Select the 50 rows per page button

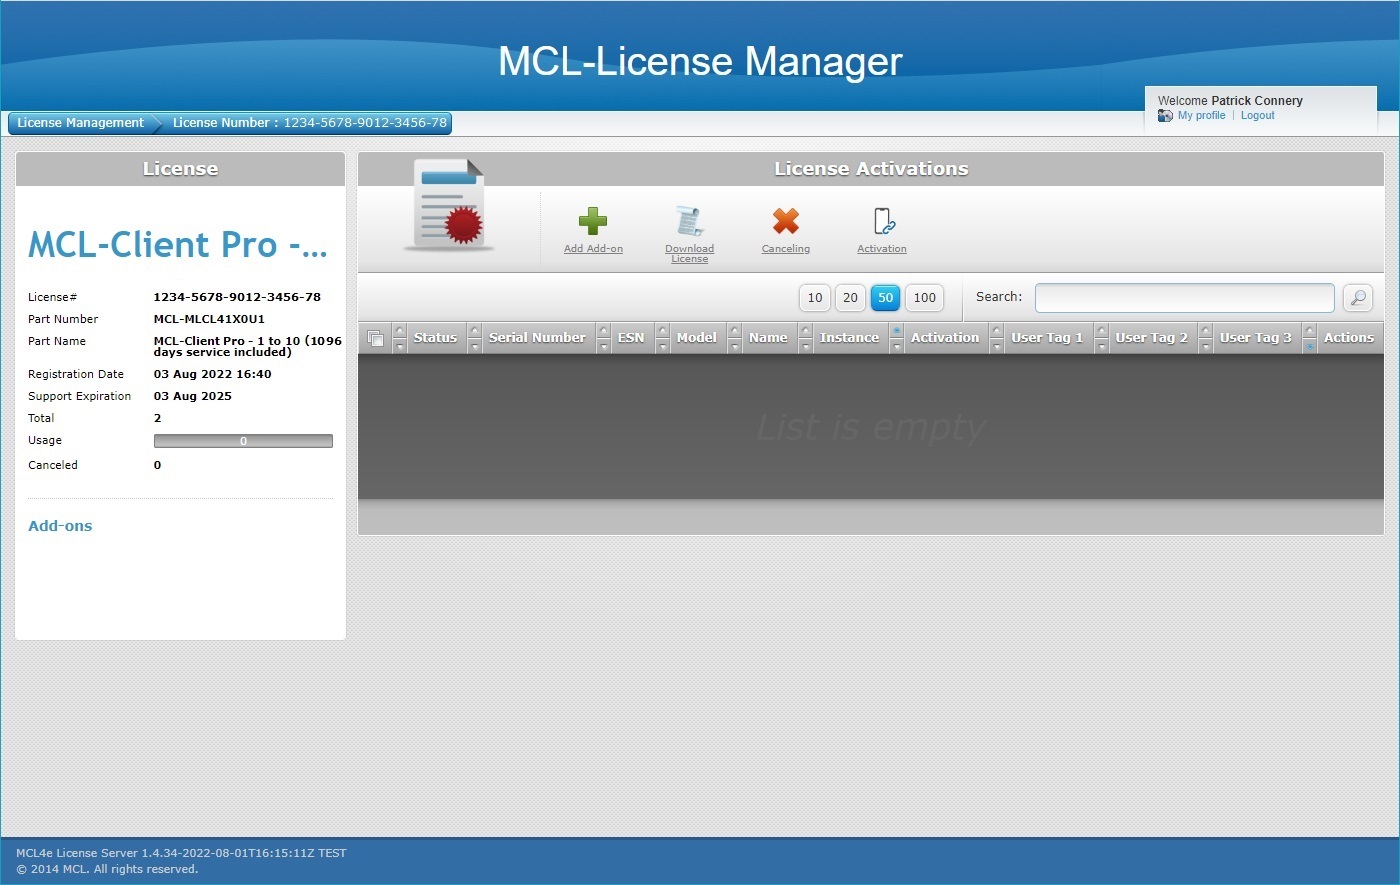tap(885, 297)
